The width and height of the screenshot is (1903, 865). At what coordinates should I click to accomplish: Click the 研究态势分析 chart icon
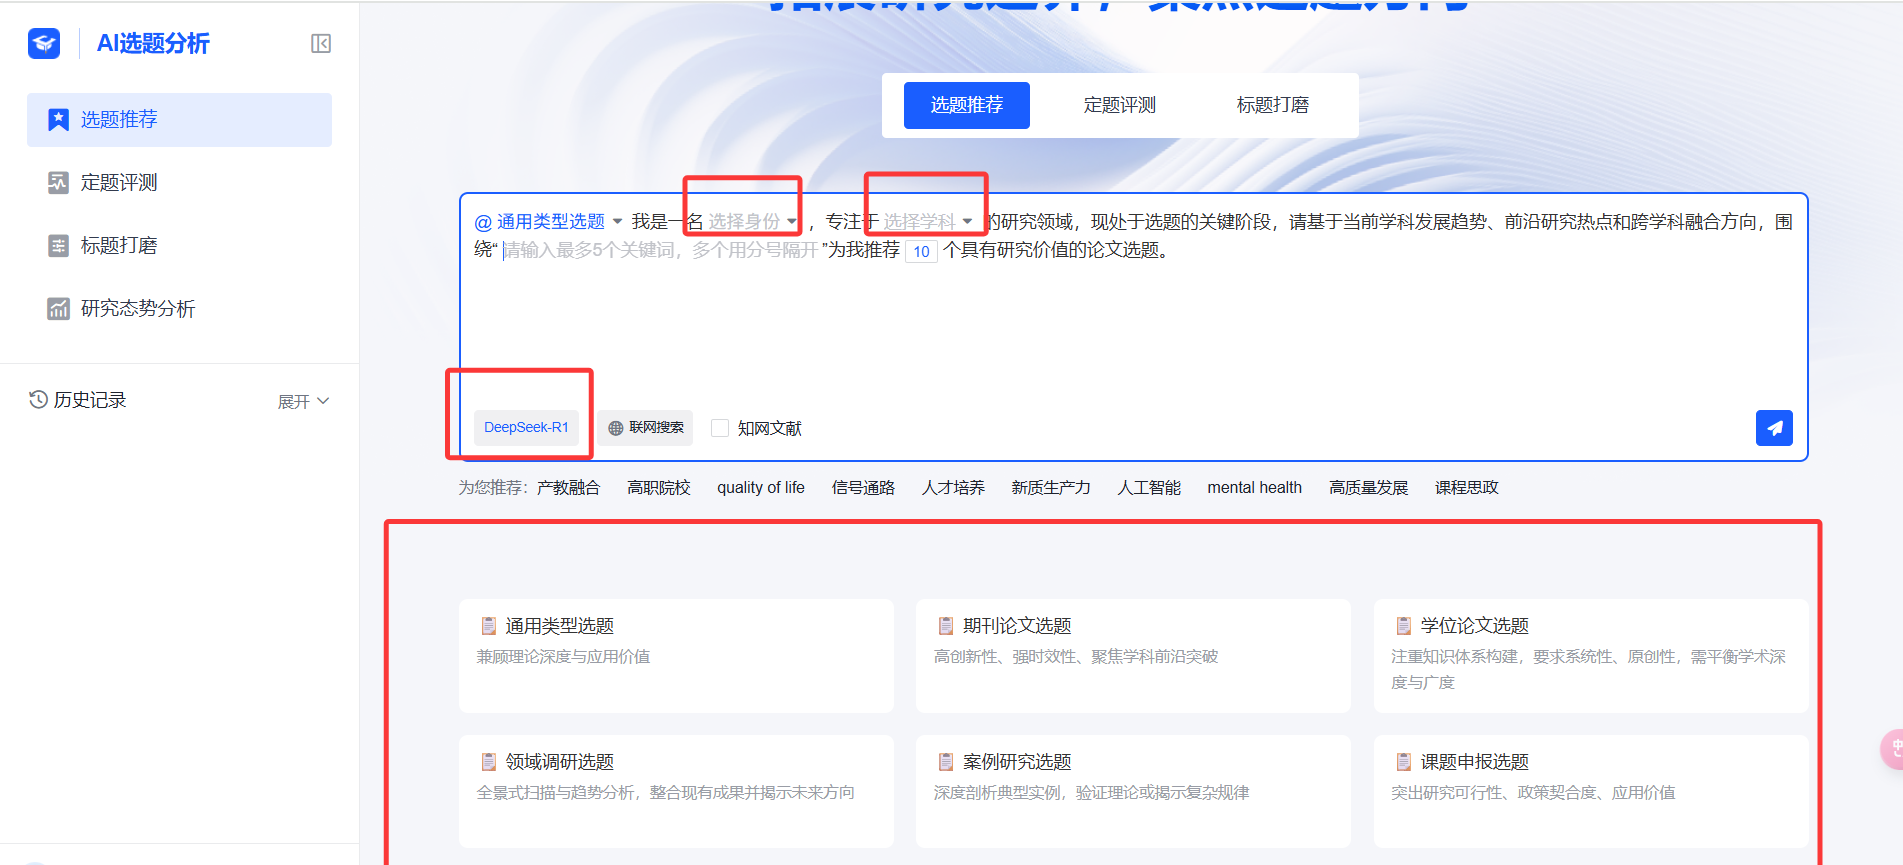pyautogui.click(x=59, y=308)
